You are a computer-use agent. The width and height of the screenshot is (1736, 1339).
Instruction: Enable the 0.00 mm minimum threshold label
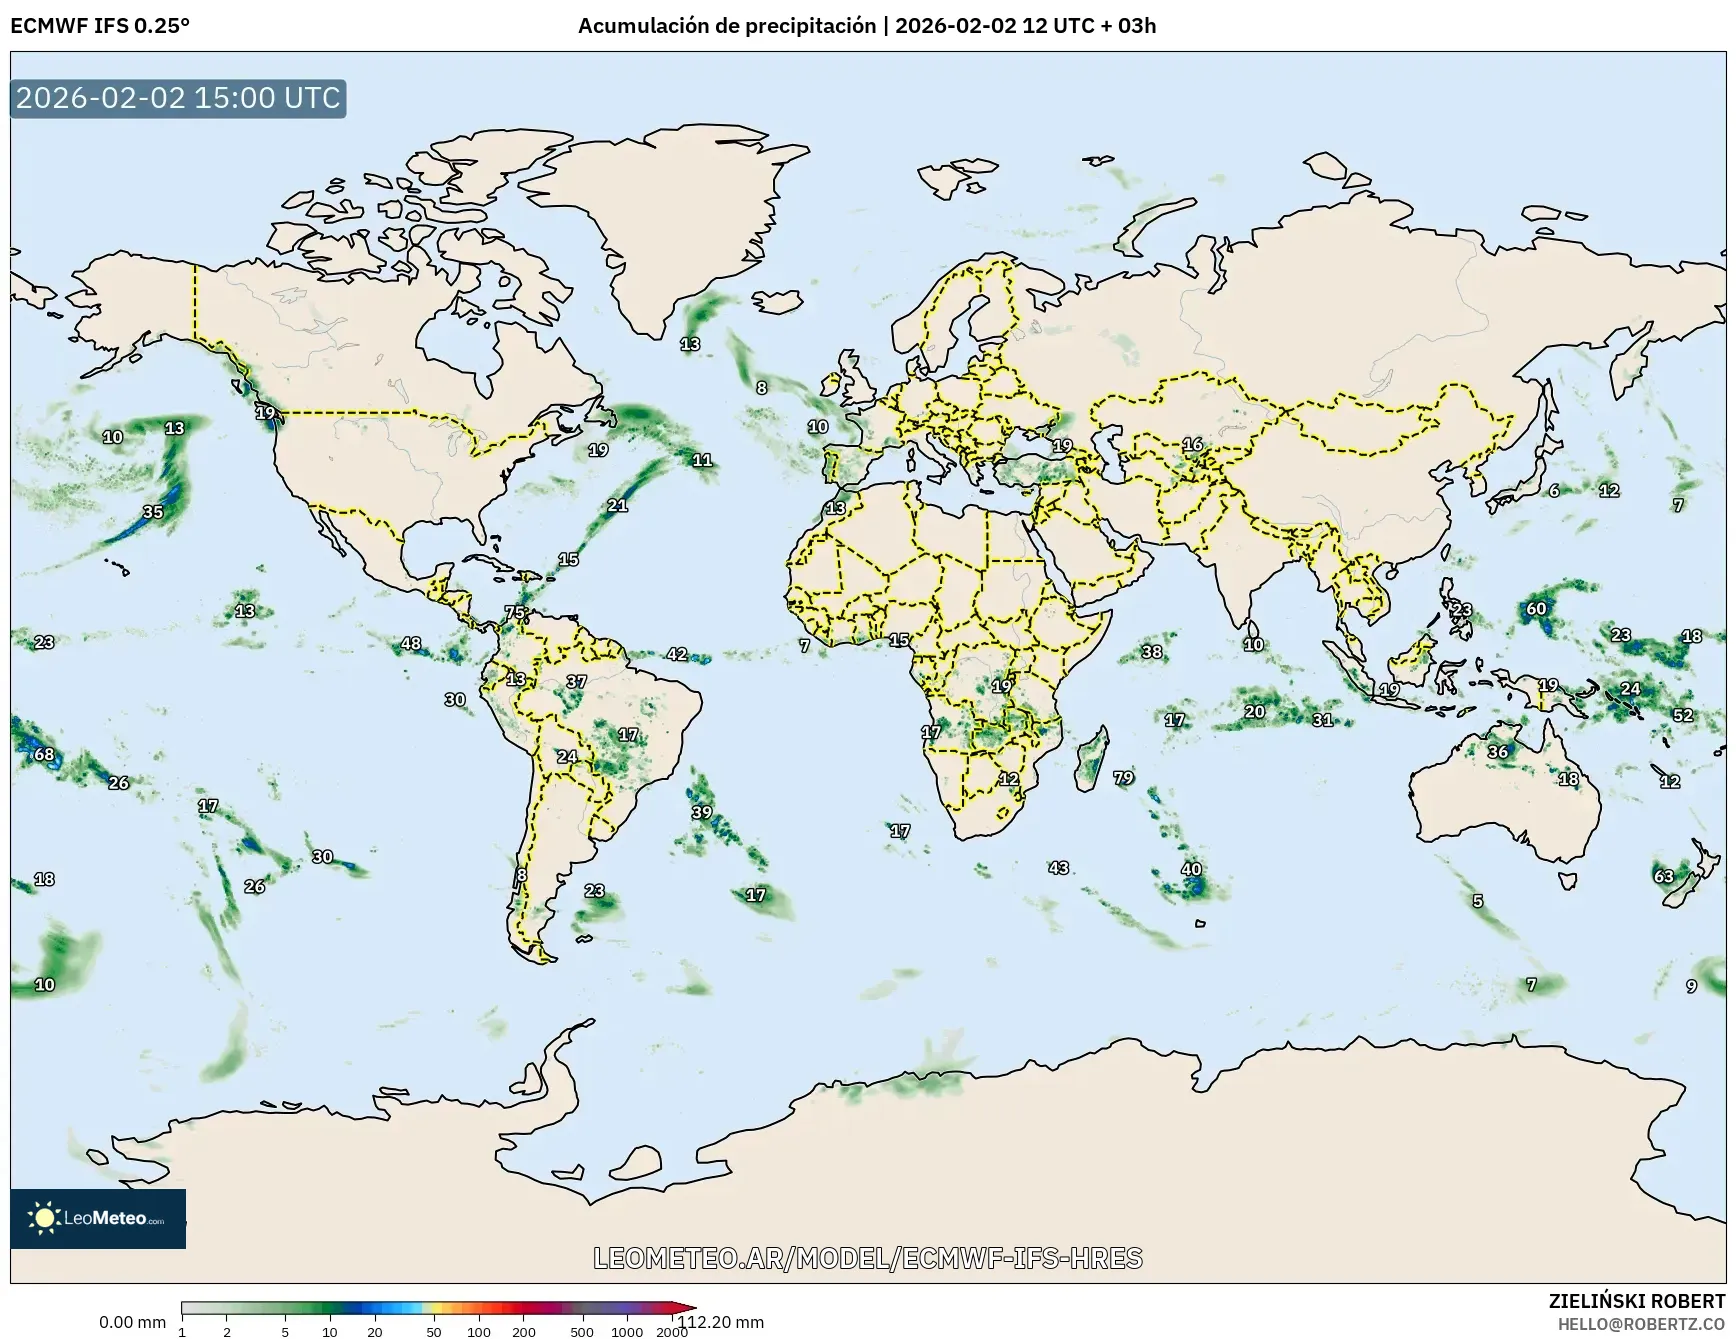coord(130,1322)
